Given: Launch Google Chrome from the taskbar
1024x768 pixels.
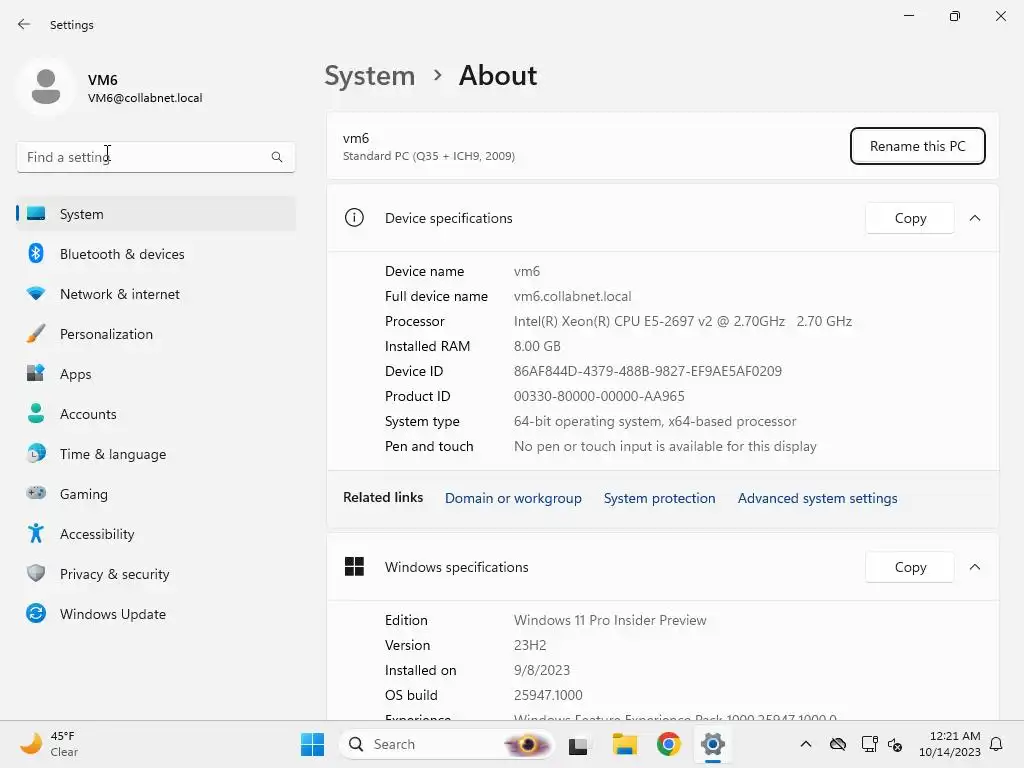Looking at the screenshot, I should click(668, 744).
